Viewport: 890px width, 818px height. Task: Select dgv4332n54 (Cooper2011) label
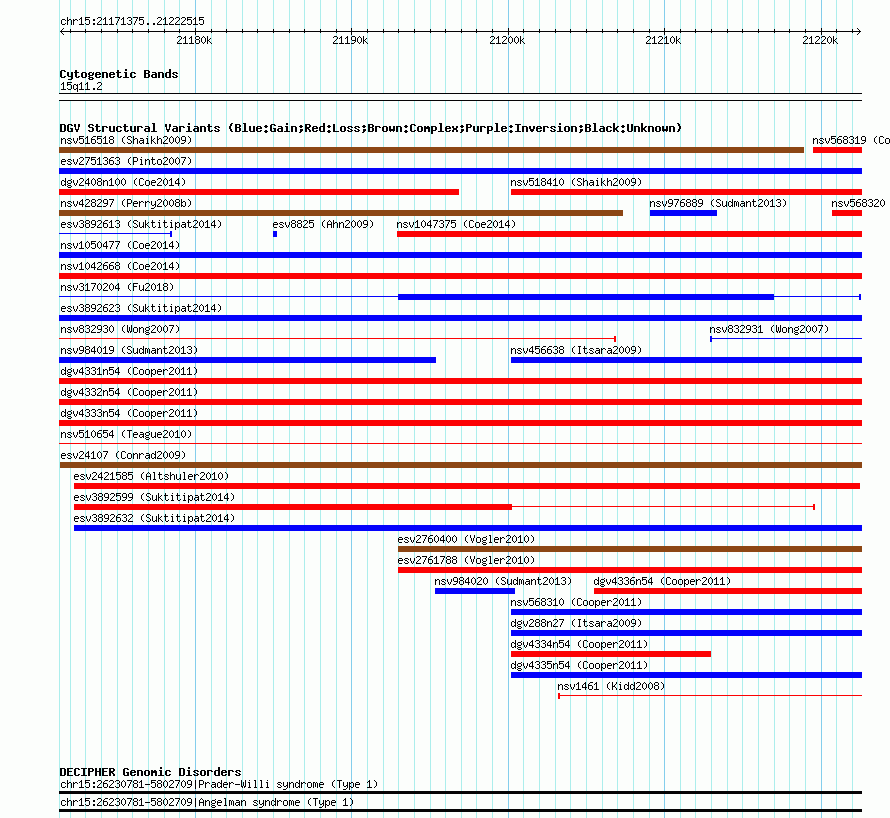tap(129, 392)
